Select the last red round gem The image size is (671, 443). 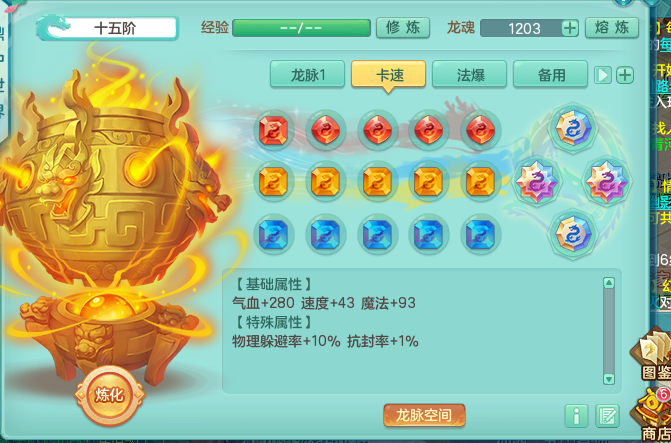481,130
